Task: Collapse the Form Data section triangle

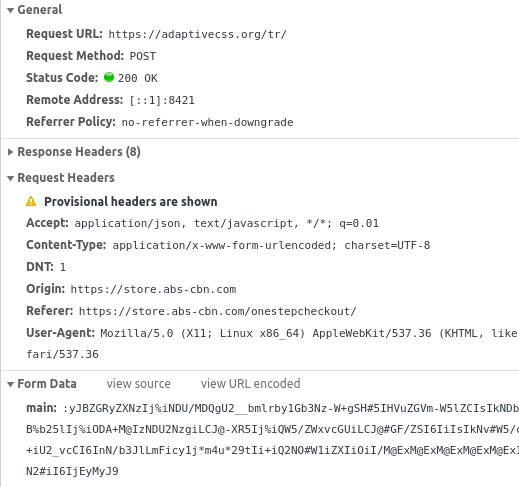Action: click(x=10, y=384)
